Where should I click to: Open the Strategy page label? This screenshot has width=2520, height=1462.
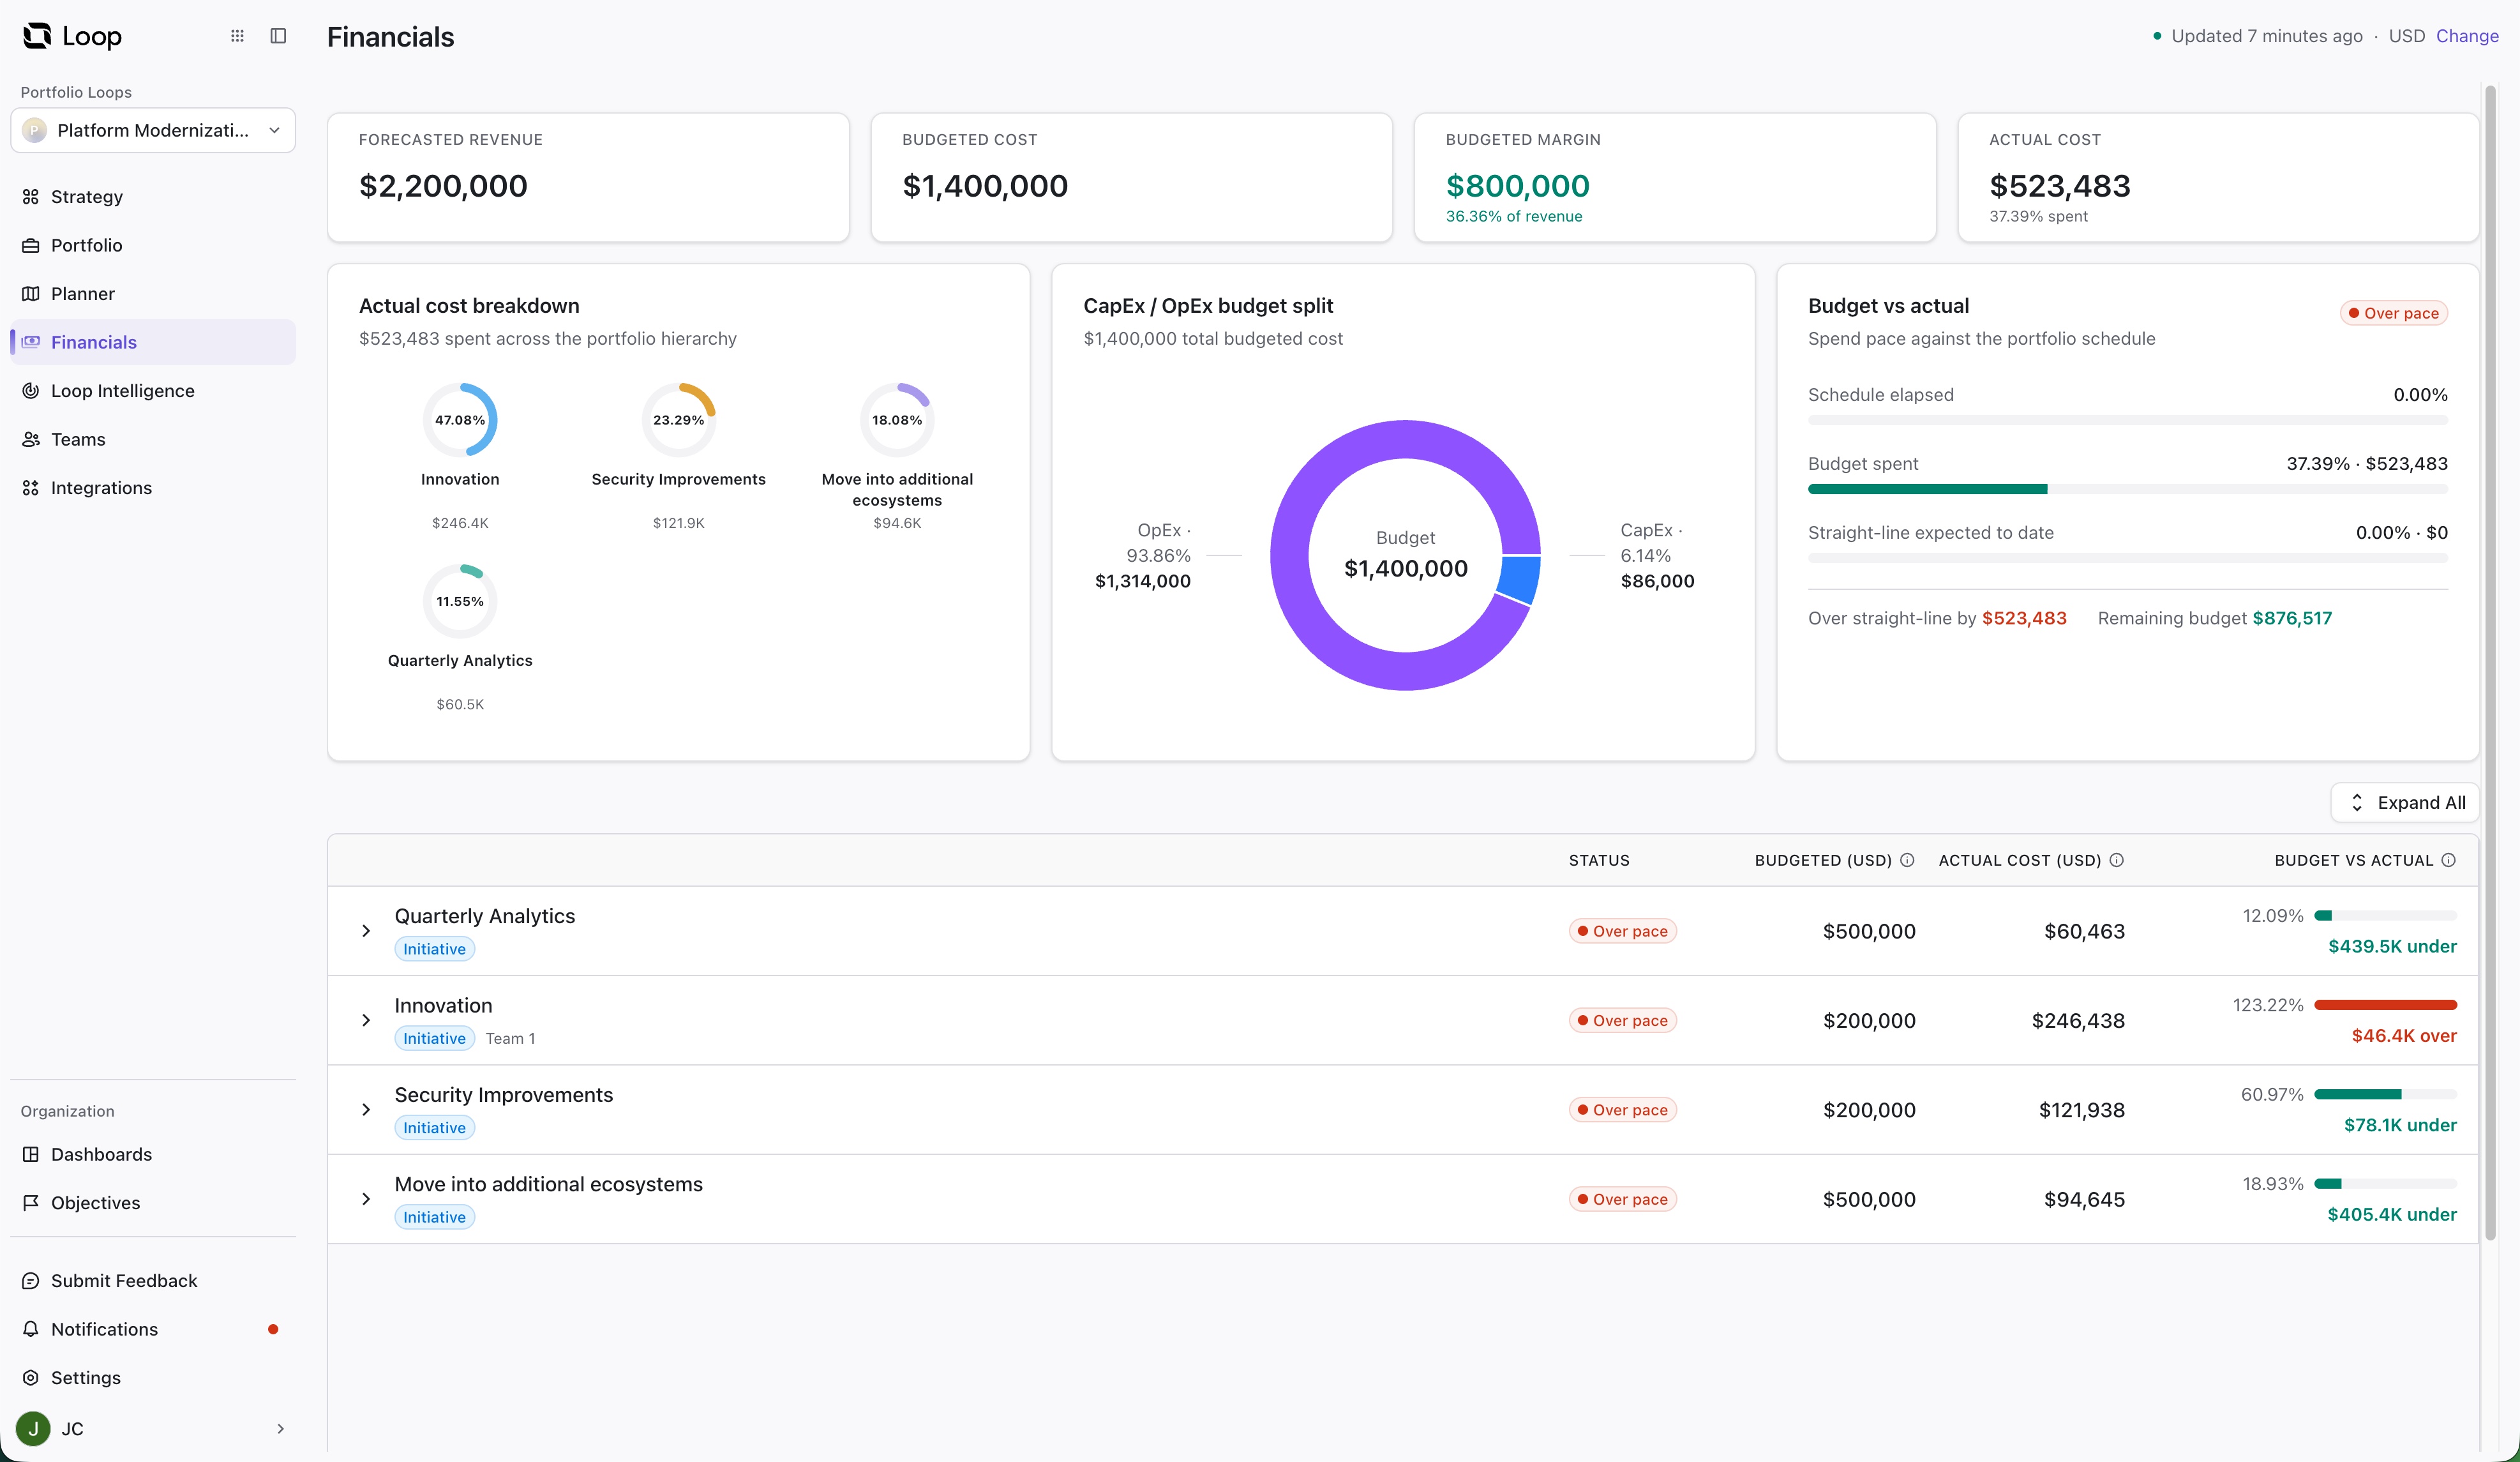pyautogui.click(x=87, y=197)
